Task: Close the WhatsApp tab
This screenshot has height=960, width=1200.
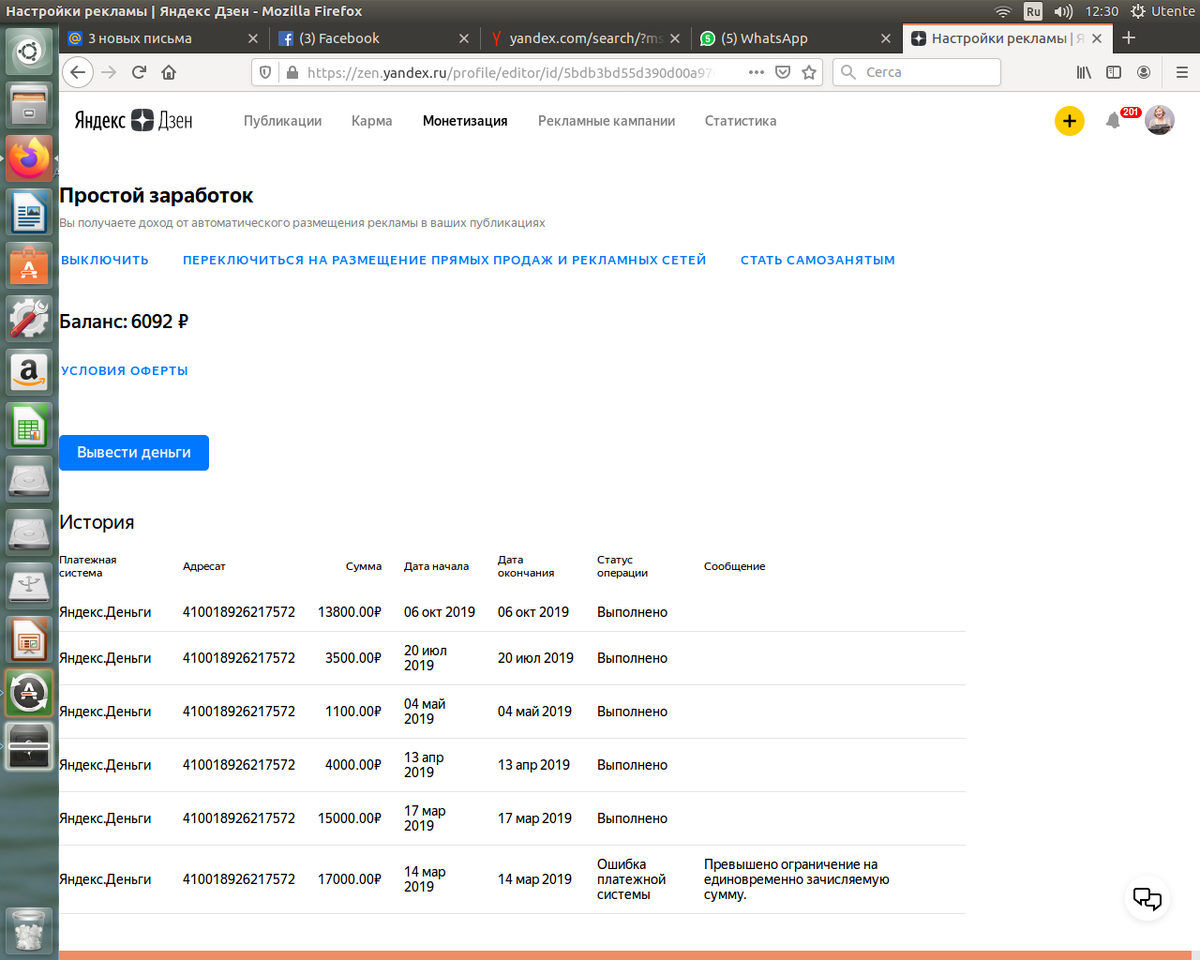Action: coord(885,38)
